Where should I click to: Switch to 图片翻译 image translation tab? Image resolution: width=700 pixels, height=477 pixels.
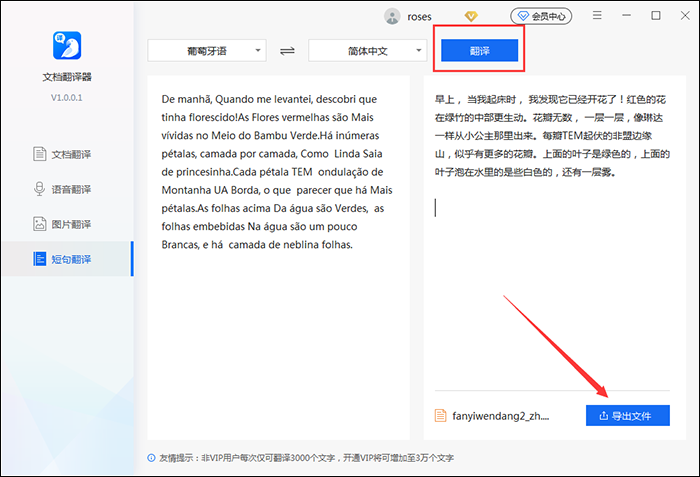66,224
